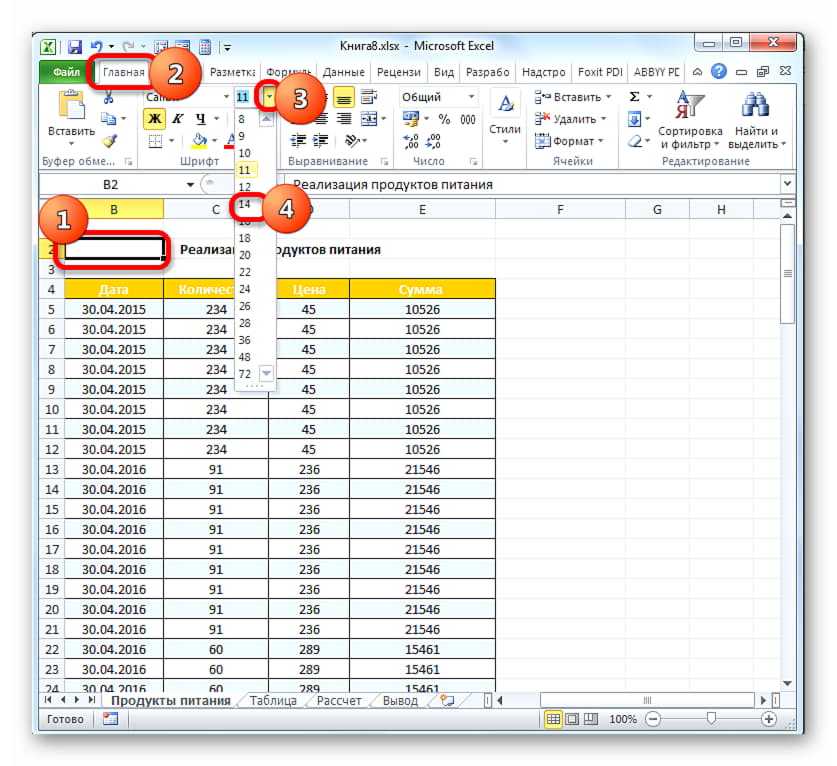Open the Данные ribbon tab
The width and height of the screenshot is (837, 766).
pos(344,72)
